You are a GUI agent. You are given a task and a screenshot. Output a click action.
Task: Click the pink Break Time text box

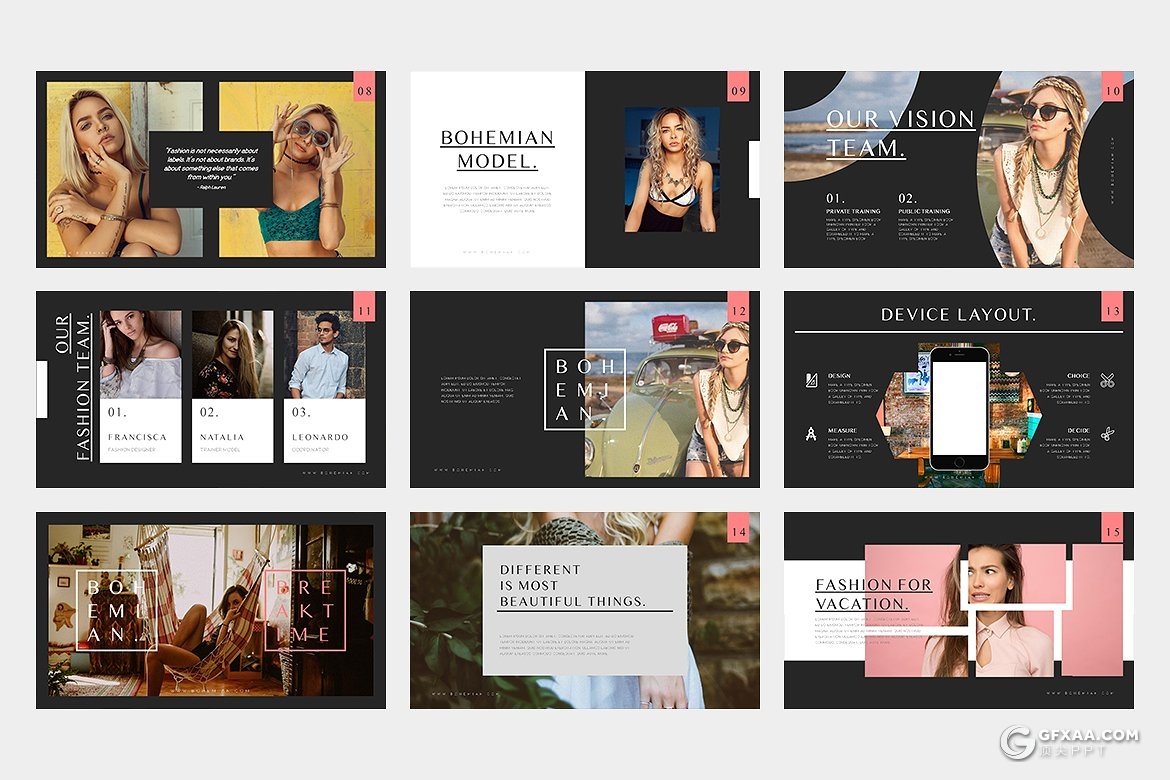pyautogui.click(x=305, y=610)
